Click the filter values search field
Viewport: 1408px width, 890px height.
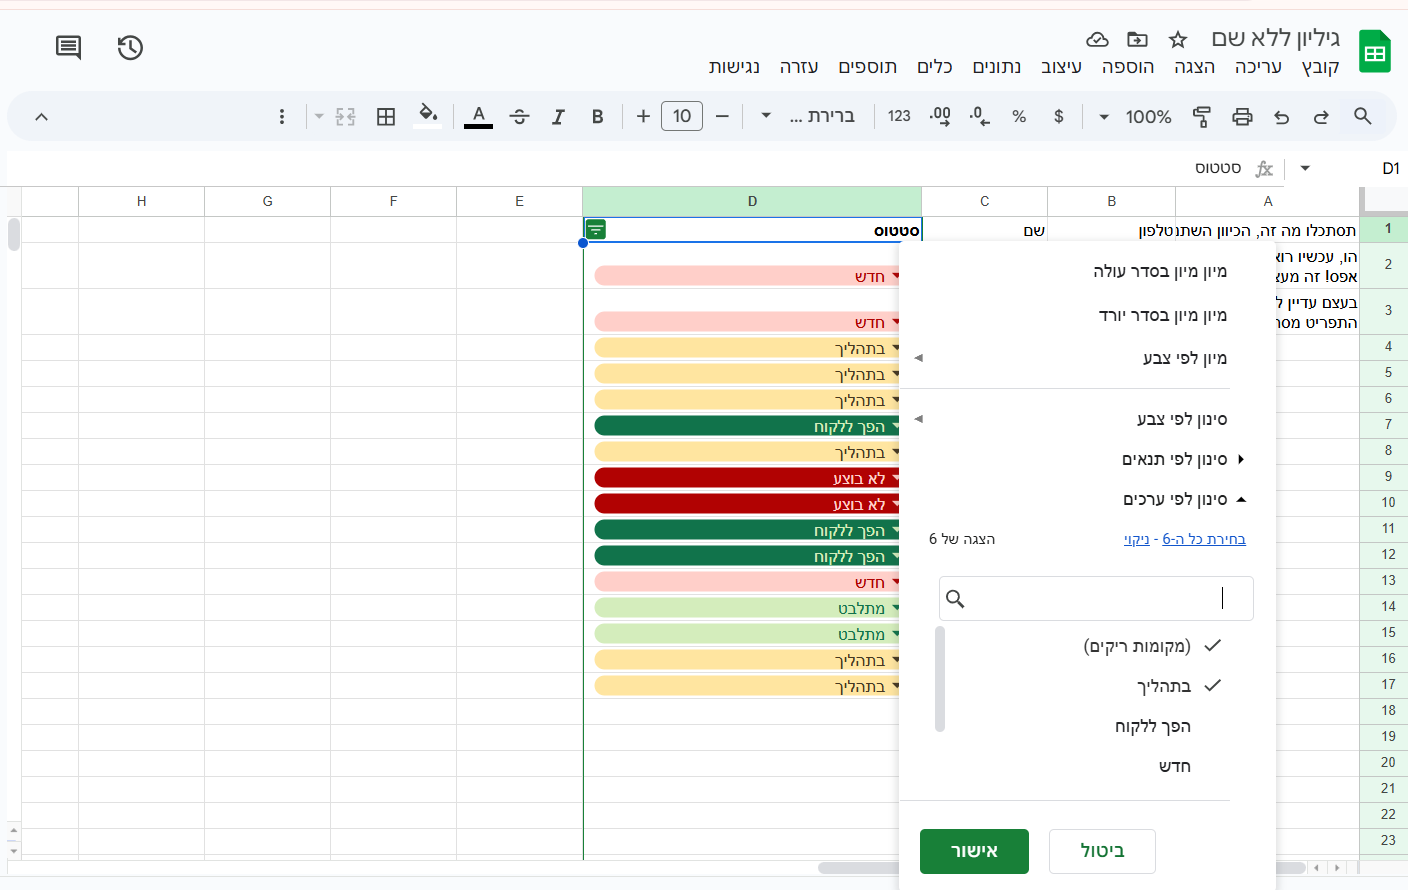(x=1095, y=598)
